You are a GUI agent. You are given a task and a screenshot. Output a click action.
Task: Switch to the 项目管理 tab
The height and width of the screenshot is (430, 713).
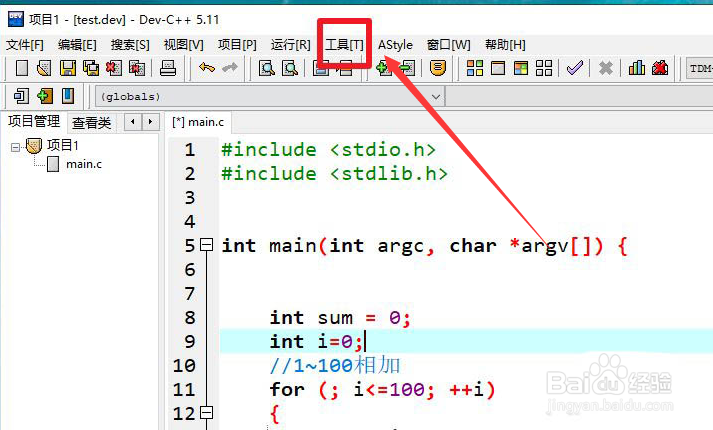[34, 121]
